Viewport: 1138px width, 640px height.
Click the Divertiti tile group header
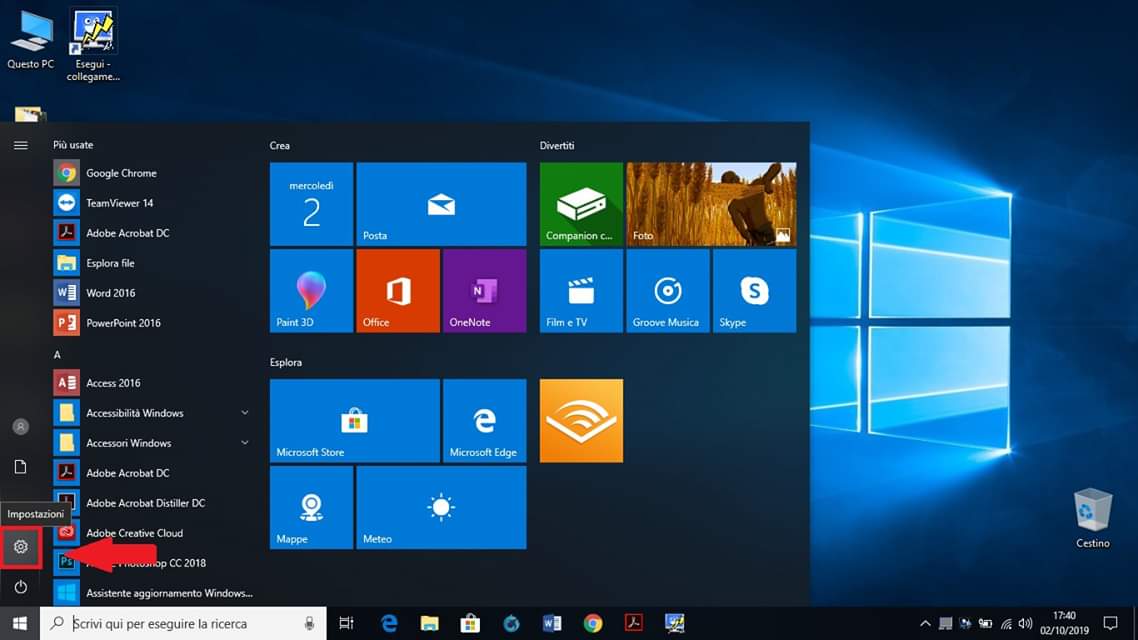click(x=557, y=146)
